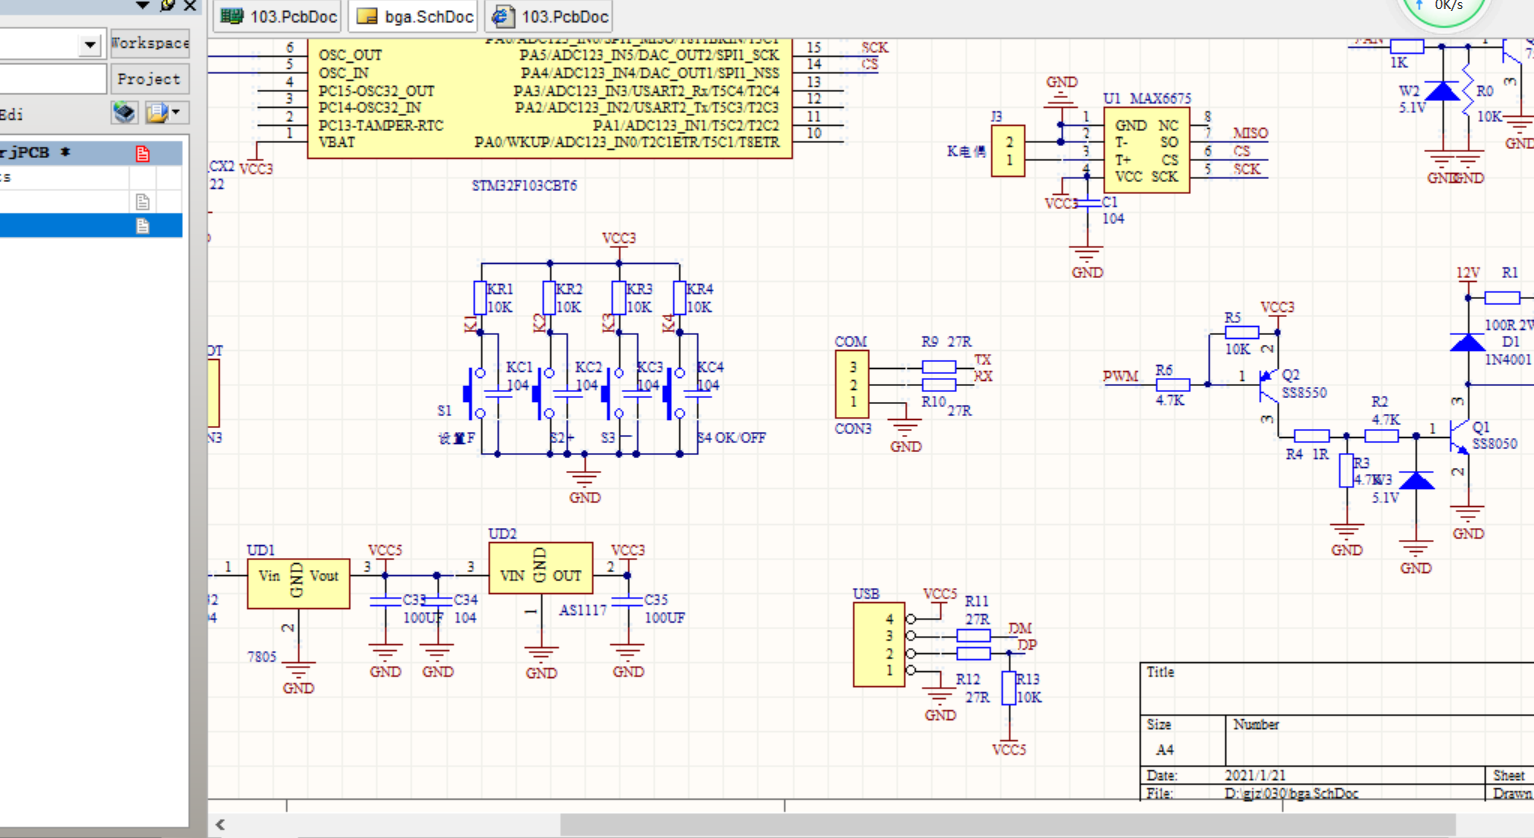Select the COM CON3 connector body
The image size is (1534, 838).
pos(852,384)
